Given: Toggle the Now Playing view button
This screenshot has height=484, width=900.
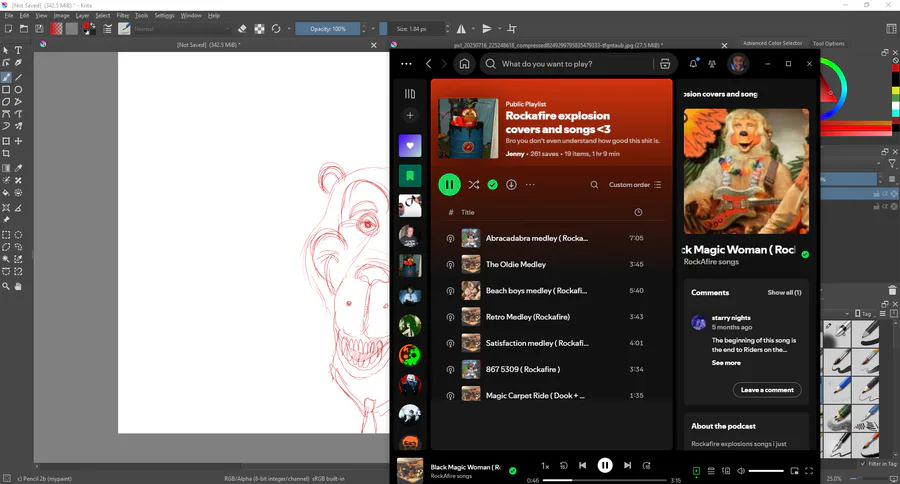Looking at the screenshot, I should pos(696,471).
